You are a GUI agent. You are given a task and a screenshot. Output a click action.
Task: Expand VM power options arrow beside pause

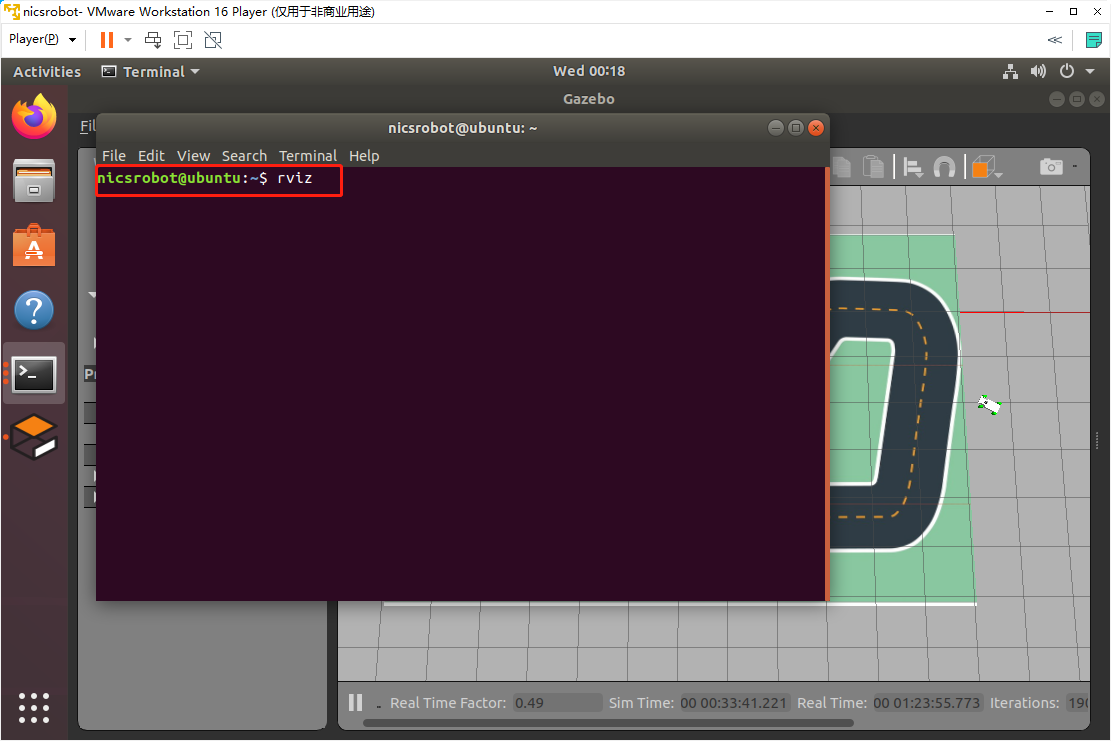point(128,40)
